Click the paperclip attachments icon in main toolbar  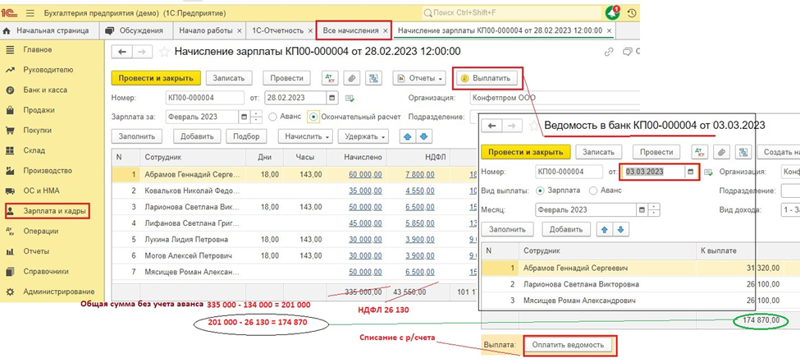click(352, 78)
